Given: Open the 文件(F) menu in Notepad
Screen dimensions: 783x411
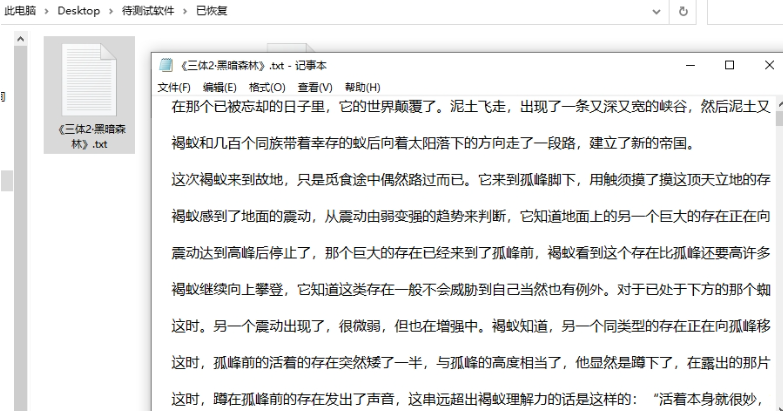Looking at the screenshot, I should tap(174, 87).
